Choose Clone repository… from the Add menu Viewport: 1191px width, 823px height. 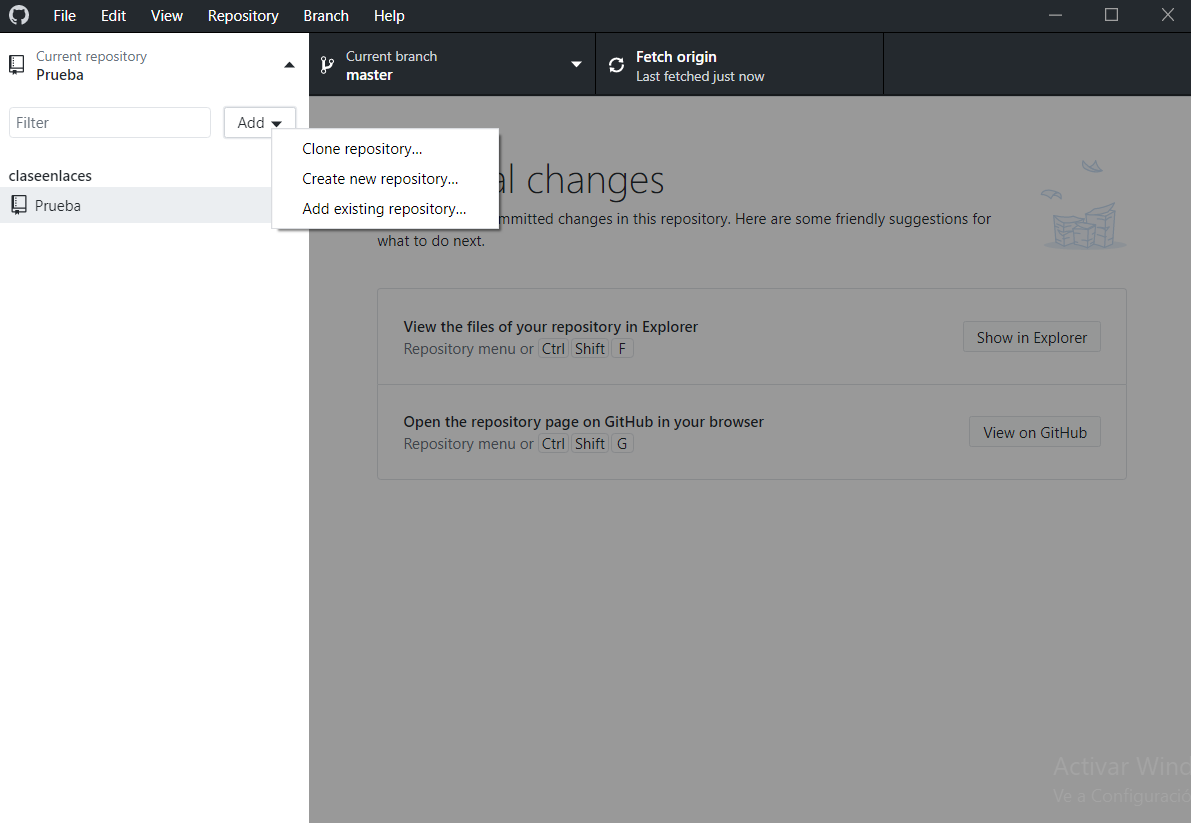(x=362, y=149)
